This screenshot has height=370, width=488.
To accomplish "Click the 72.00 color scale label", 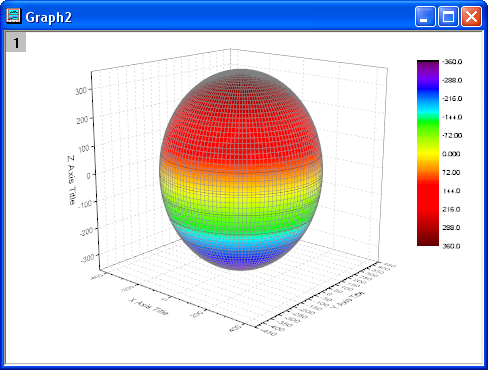I will tap(451, 172).
